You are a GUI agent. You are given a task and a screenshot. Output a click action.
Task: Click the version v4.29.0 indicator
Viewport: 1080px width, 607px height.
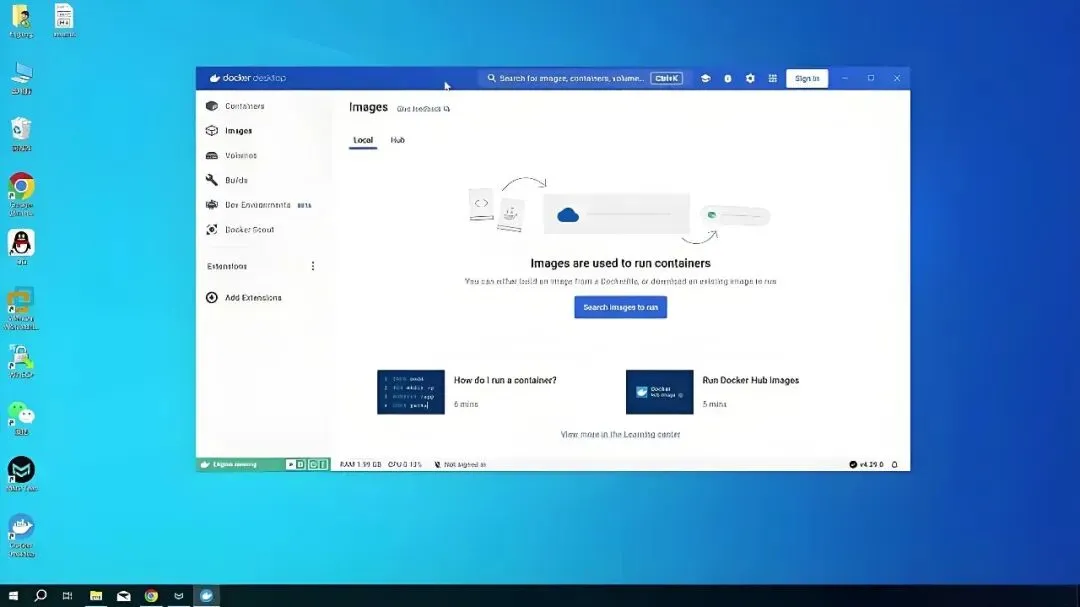click(x=866, y=464)
